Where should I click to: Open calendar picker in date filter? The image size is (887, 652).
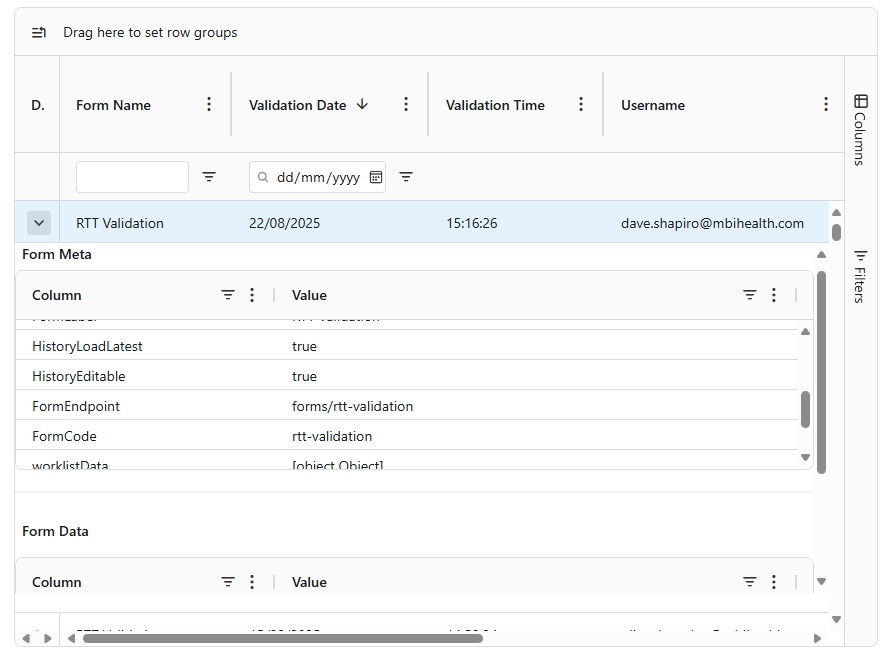click(x=376, y=177)
